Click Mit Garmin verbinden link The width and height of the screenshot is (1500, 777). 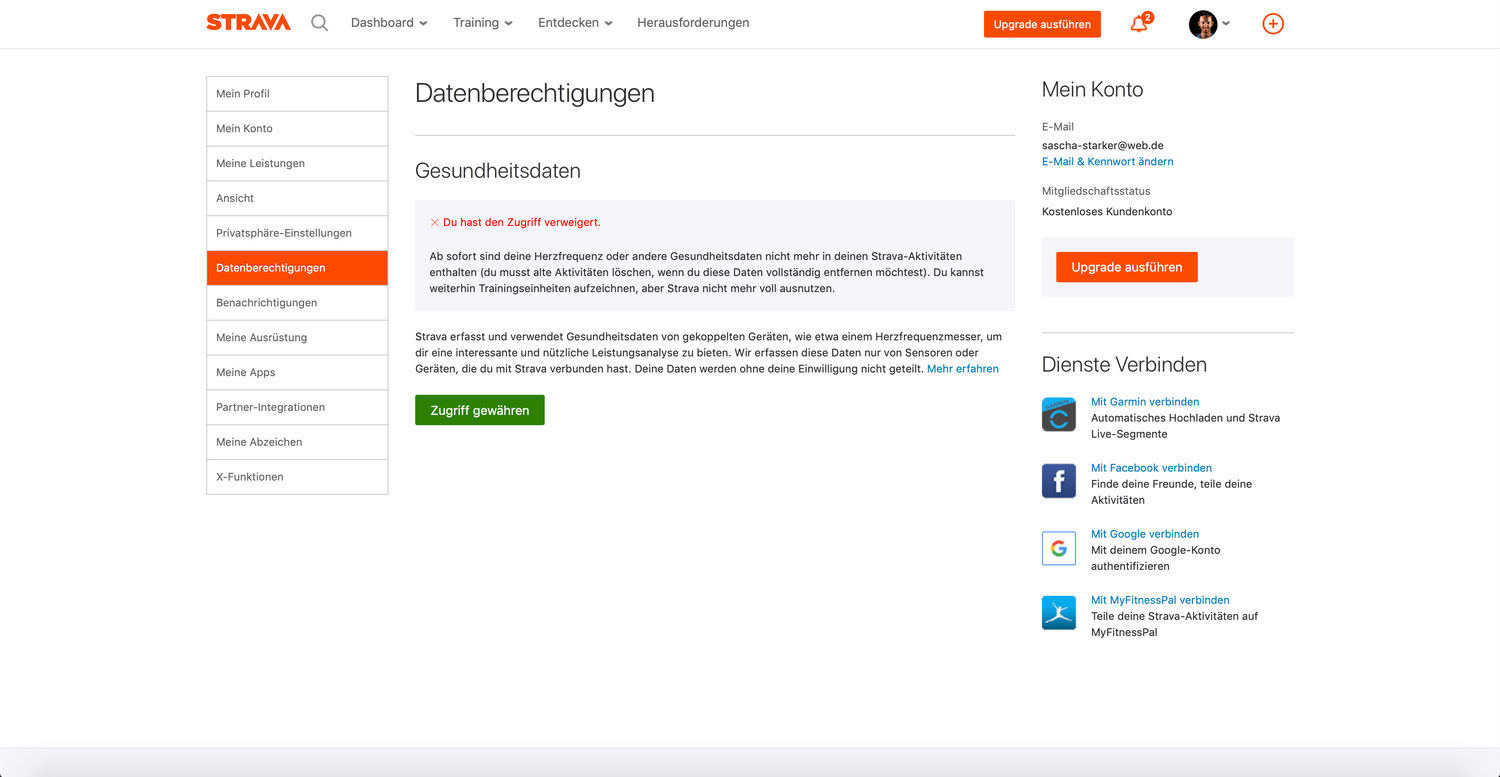point(1145,402)
